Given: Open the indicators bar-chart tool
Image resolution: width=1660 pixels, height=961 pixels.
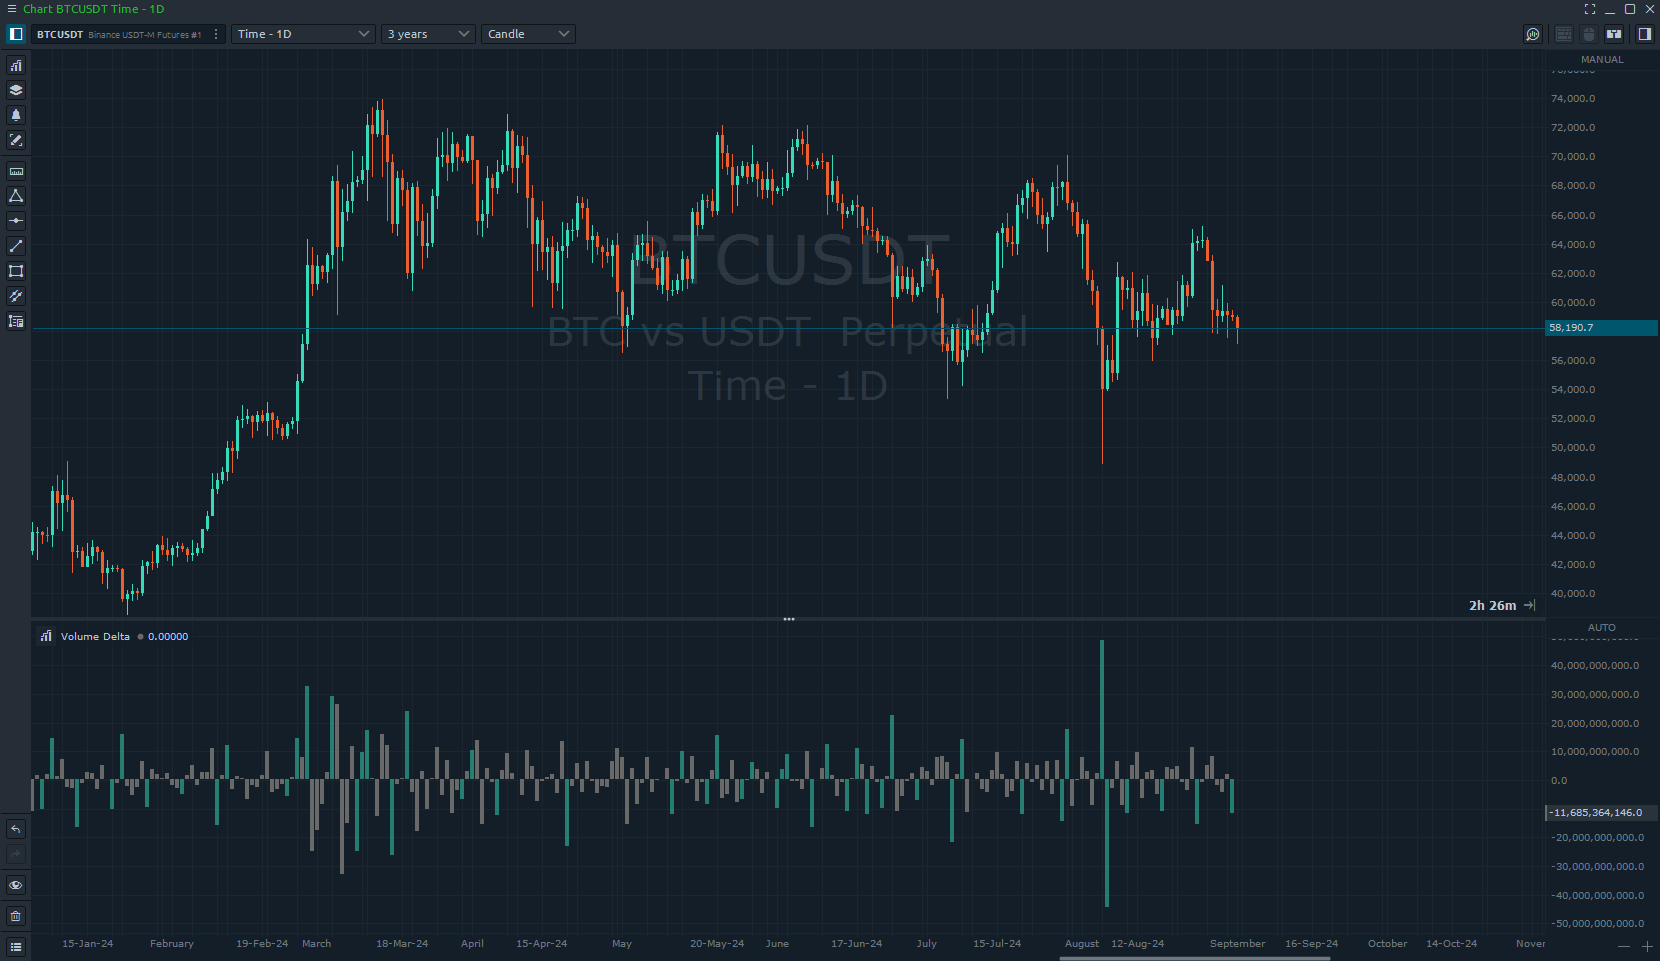Looking at the screenshot, I should [x=16, y=66].
